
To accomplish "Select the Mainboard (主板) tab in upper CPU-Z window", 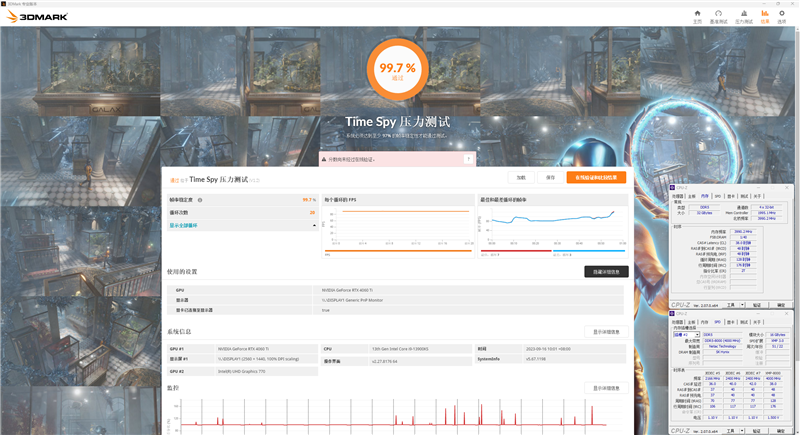I will [x=692, y=196].
